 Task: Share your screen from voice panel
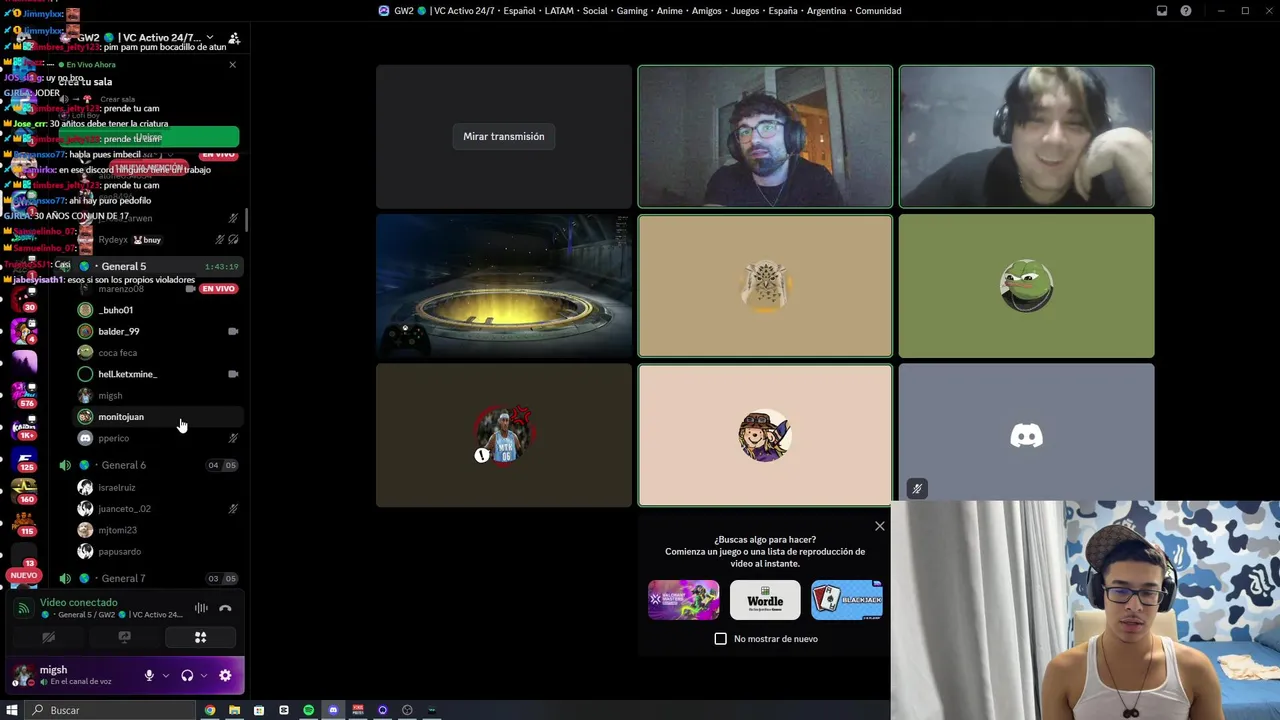124,637
